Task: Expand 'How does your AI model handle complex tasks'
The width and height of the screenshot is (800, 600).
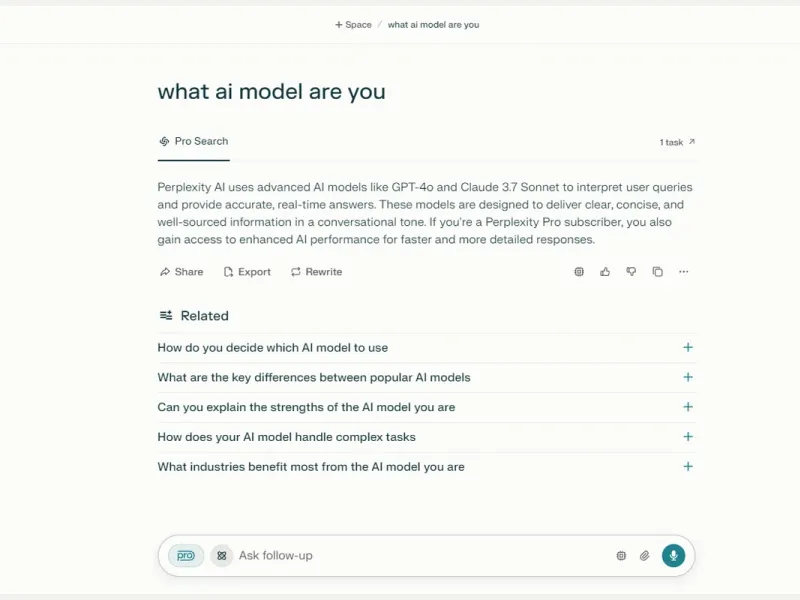Action: point(688,437)
